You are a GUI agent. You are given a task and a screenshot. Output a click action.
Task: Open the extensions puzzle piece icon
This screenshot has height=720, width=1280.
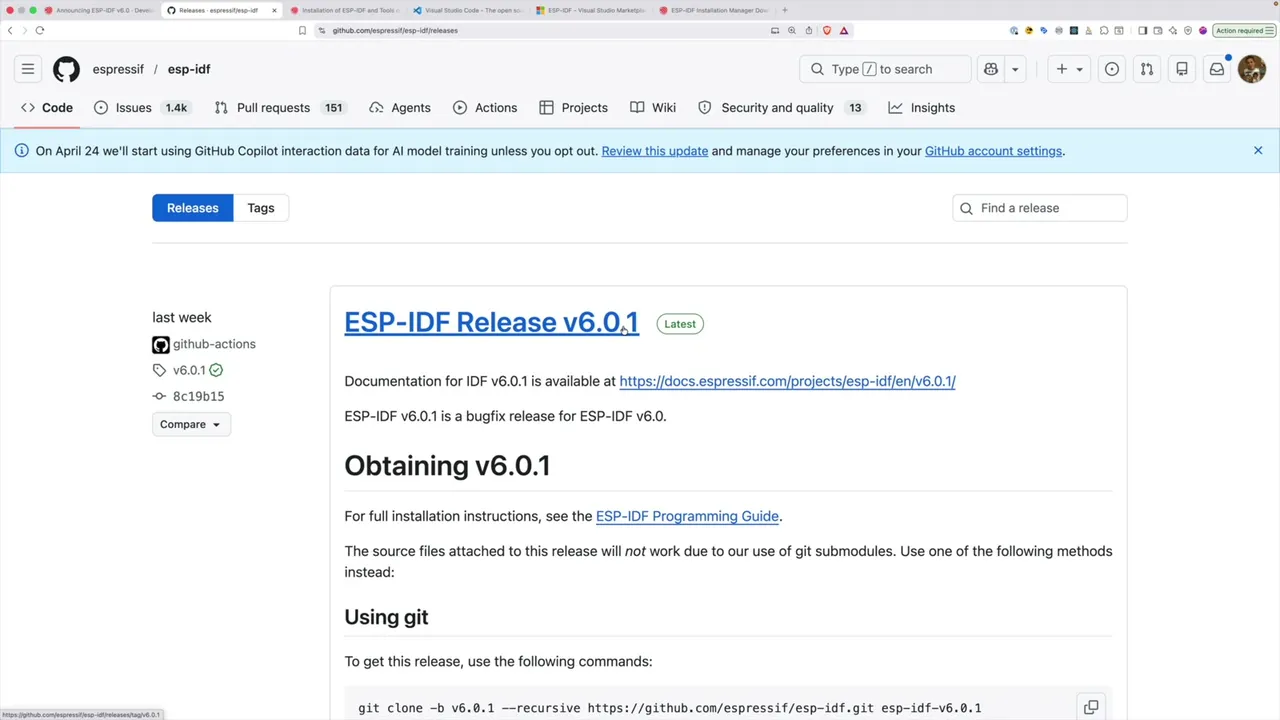pyautogui.click(x=1105, y=30)
